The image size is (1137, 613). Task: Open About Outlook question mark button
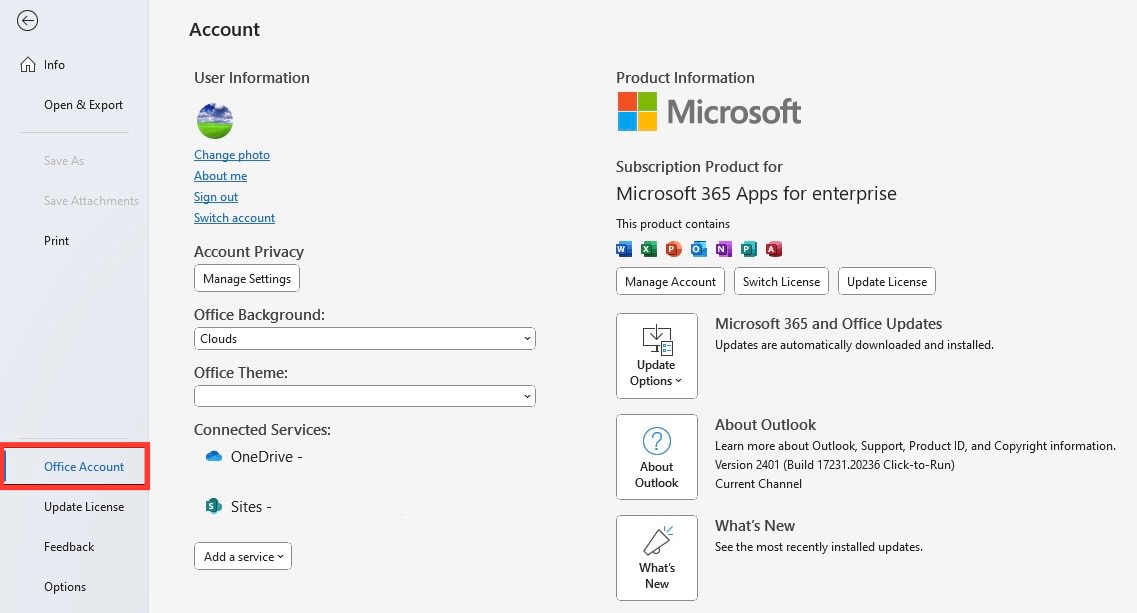click(657, 457)
